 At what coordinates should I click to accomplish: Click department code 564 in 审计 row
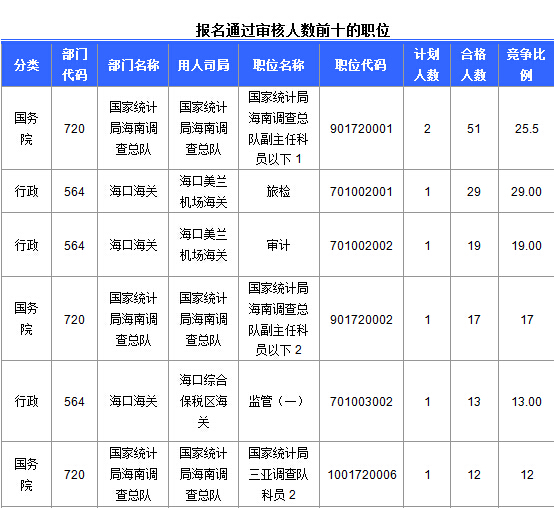coord(74,246)
